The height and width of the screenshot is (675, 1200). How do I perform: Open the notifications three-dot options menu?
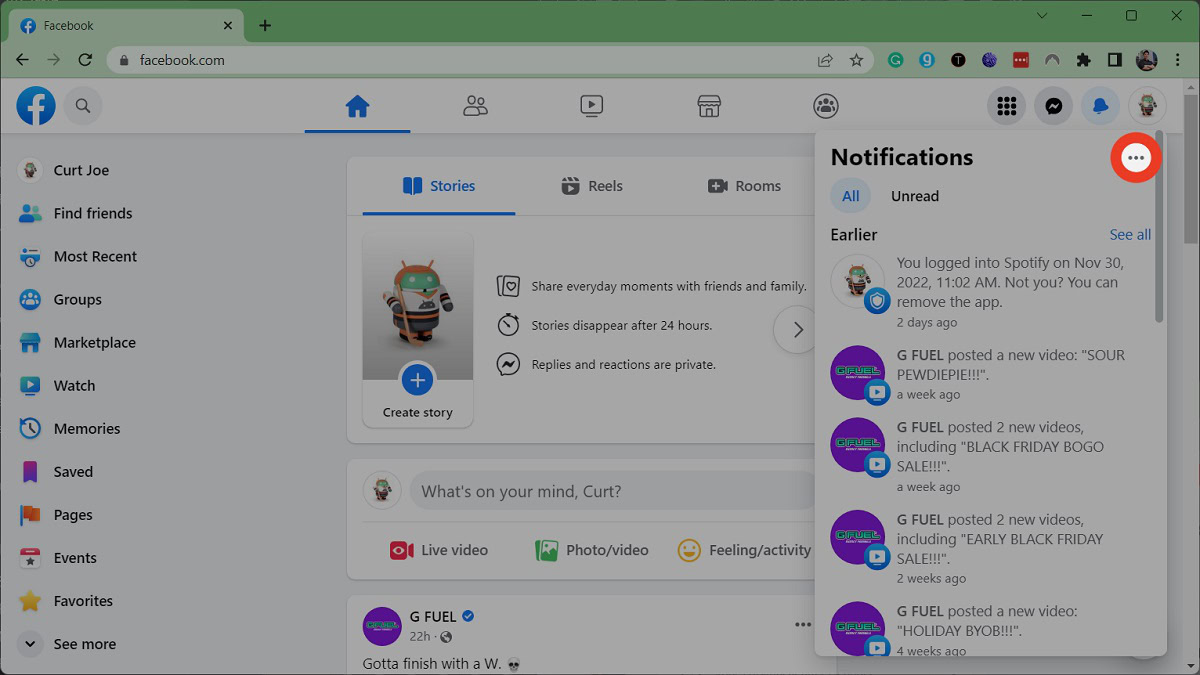[x=1135, y=158]
